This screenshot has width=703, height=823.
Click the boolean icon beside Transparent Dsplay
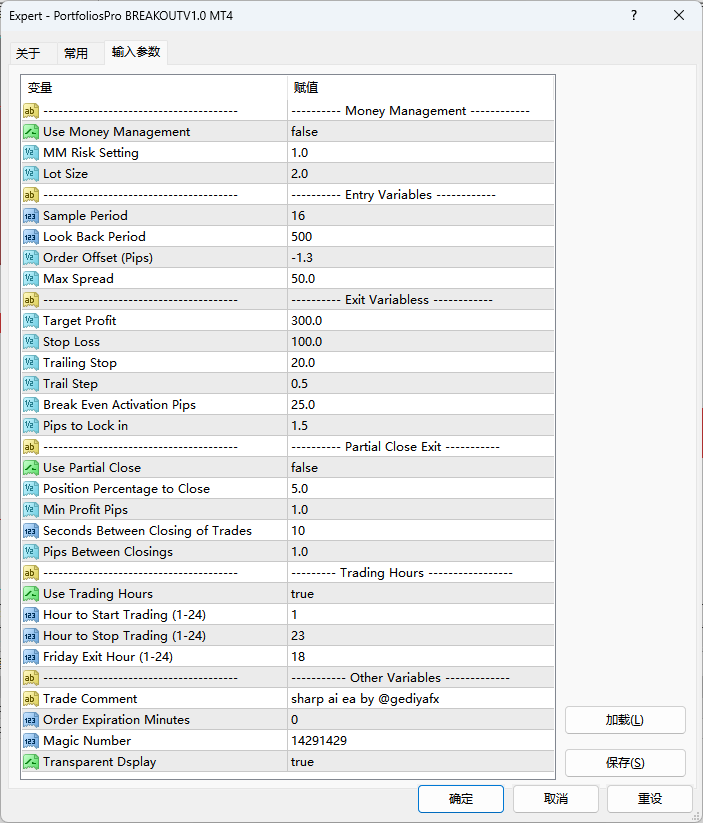pos(31,762)
